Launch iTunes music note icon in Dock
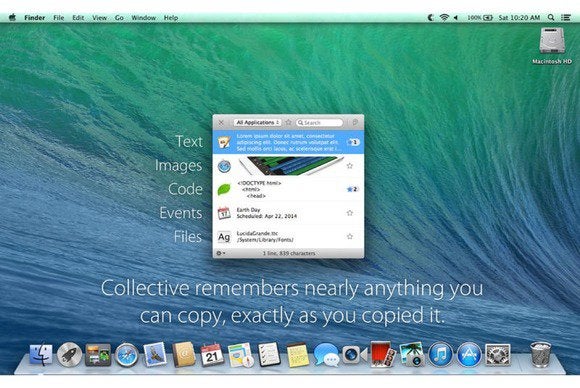The height and width of the screenshot is (388, 580). point(440,354)
